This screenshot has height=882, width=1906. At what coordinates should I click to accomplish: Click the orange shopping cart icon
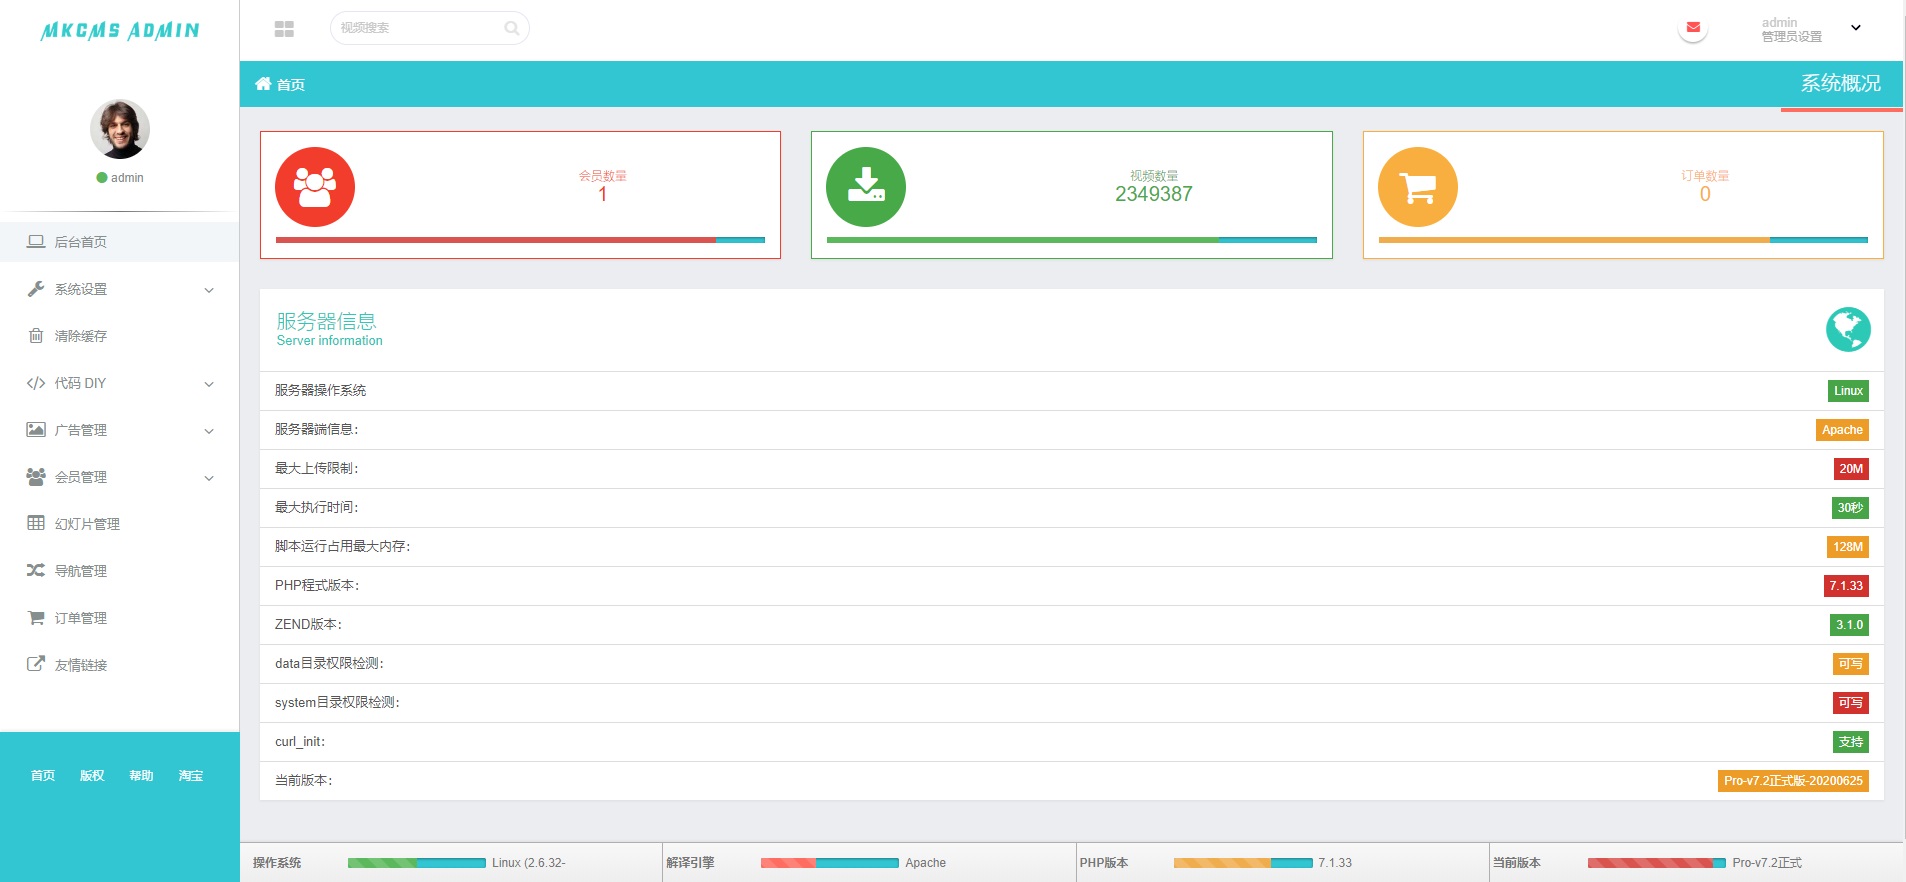pos(1418,187)
